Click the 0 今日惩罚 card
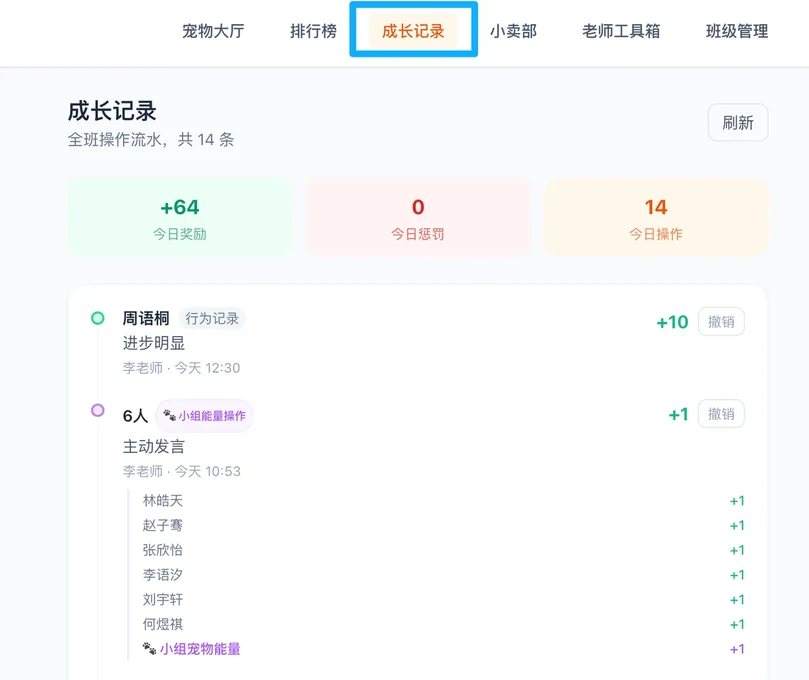Screen dimensions: 809x680 (x=418, y=217)
